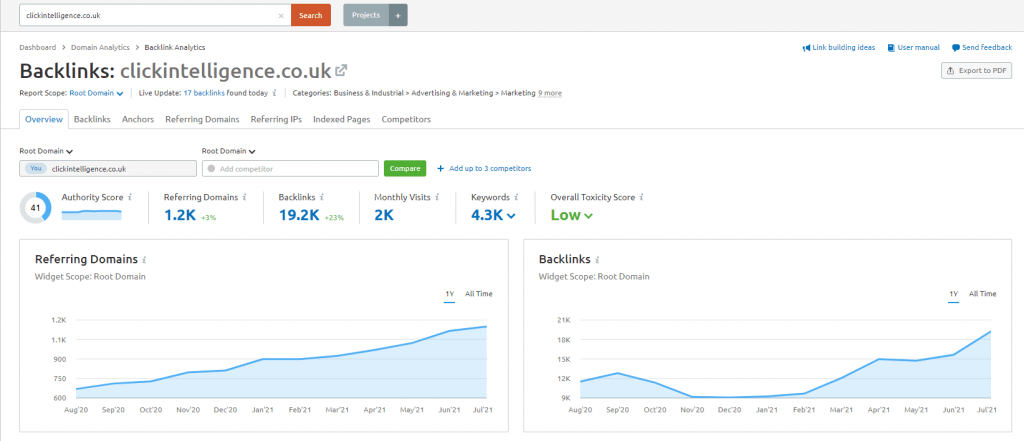
Task: Click Add up to 3 competitors link
Action: point(490,169)
